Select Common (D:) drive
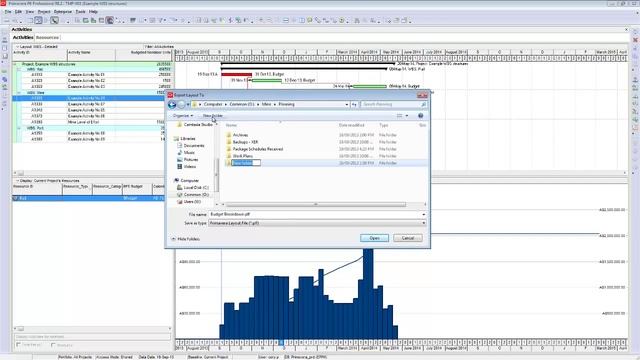 tap(196, 195)
